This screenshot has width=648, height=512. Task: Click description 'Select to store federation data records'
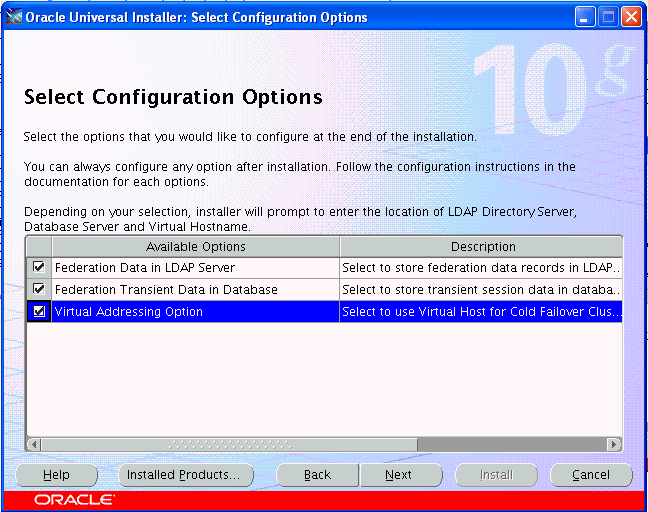tap(481, 268)
